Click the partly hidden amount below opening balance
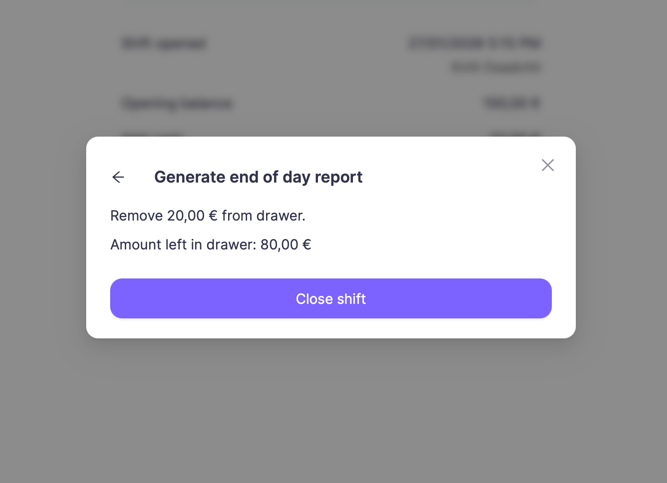 pyautogui.click(x=514, y=134)
